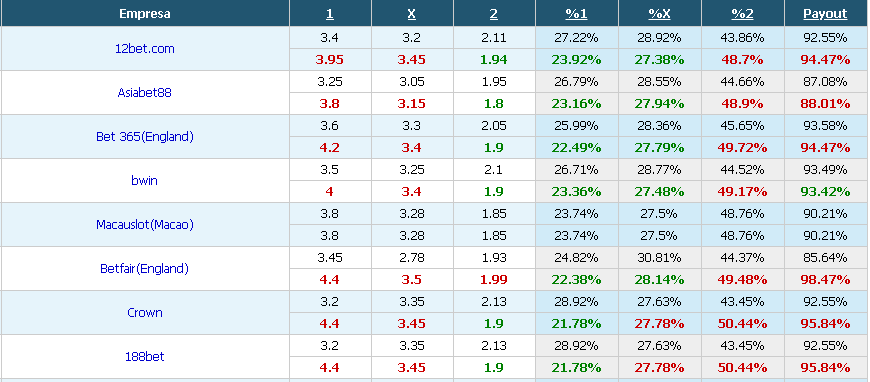This screenshot has width=870, height=382.
Task: Click the Empresa column header
Action: pyautogui.click(x=145, y=14)
